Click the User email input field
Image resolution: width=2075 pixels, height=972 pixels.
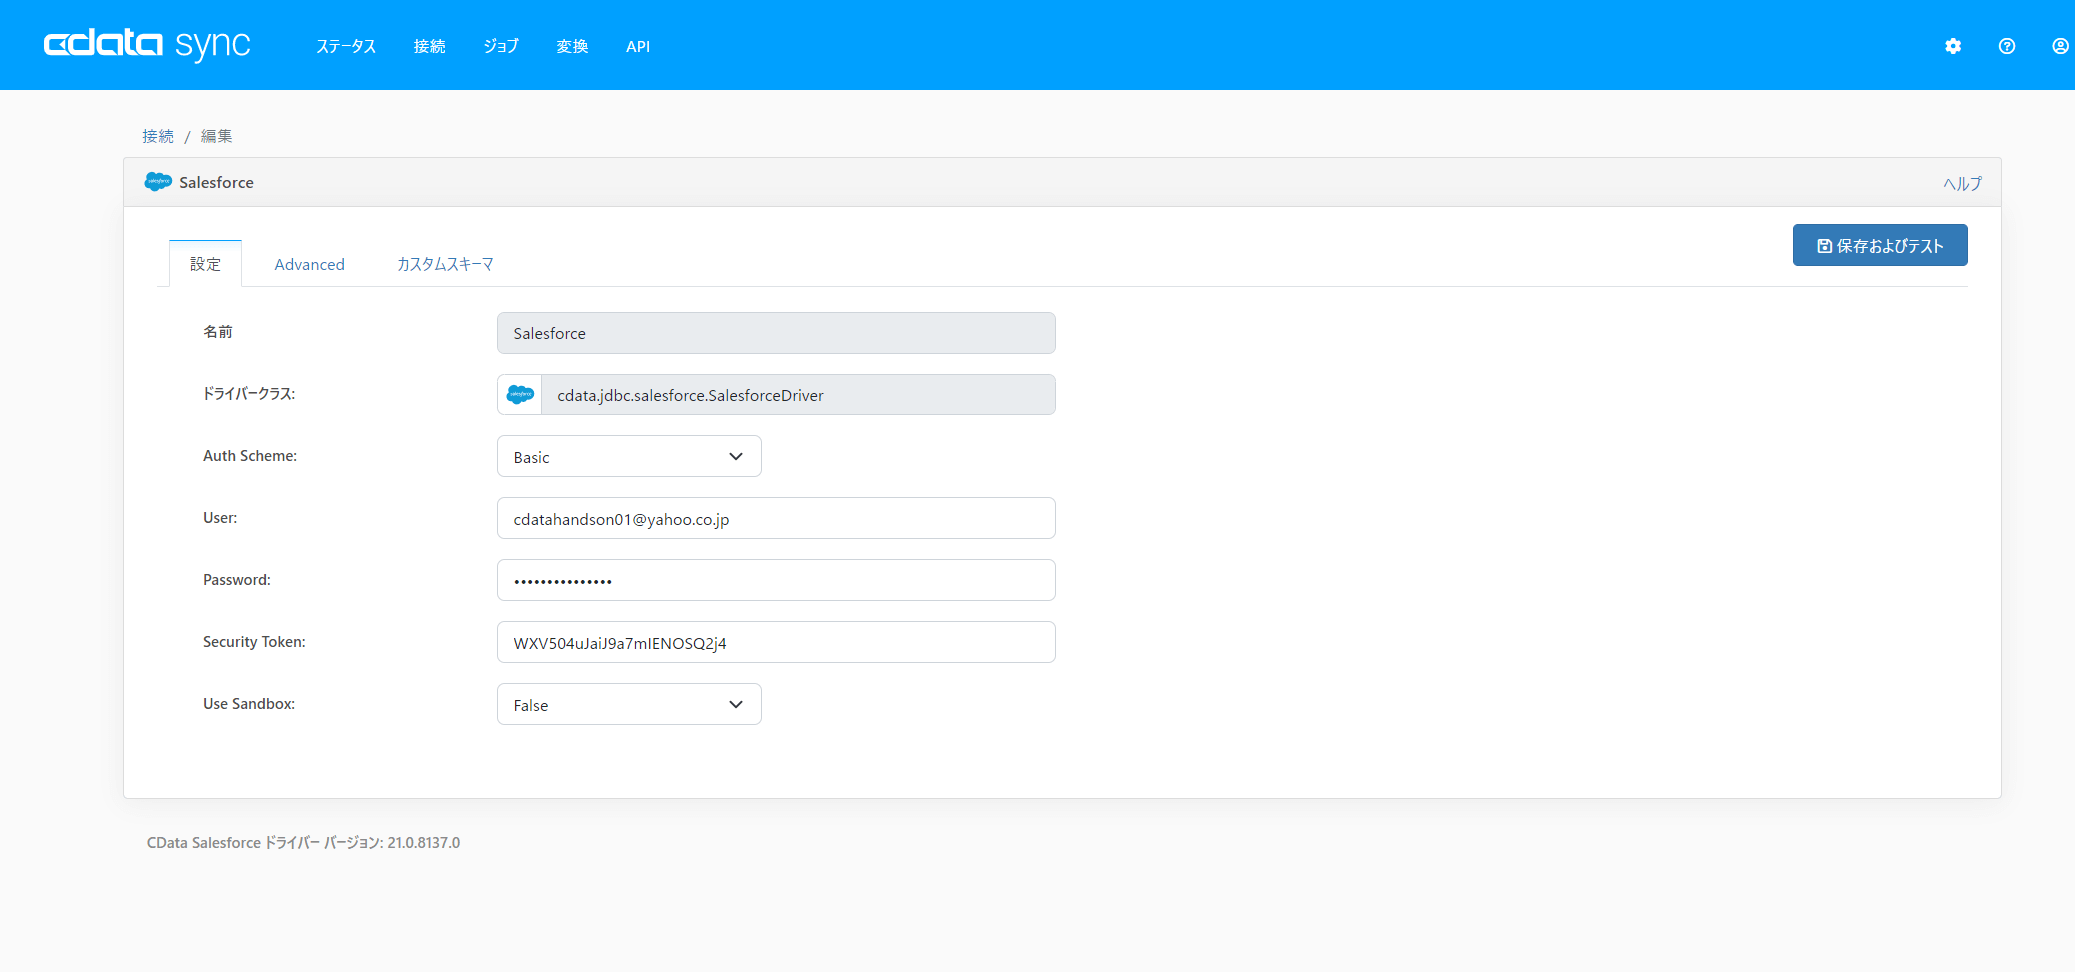tap(776, 519)
